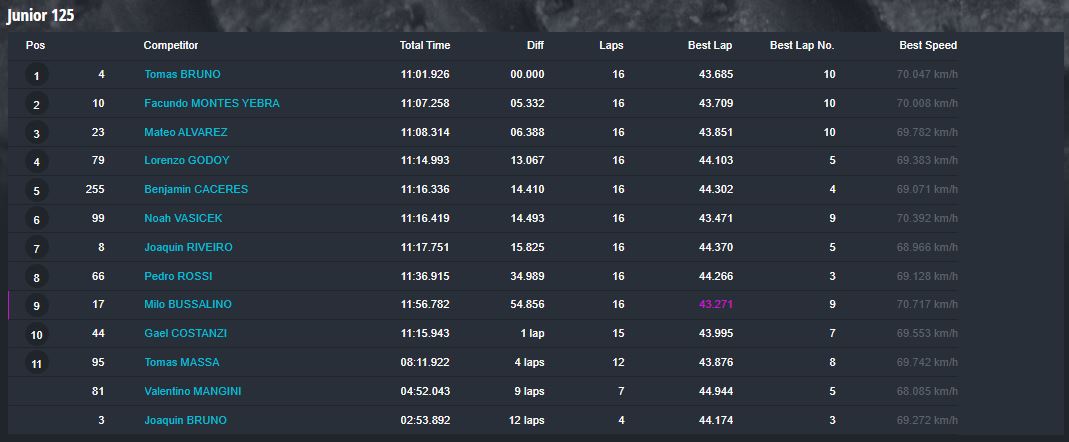Click the Junior 125 class heading
1069x442 pixels.
[x=40, y=16]
